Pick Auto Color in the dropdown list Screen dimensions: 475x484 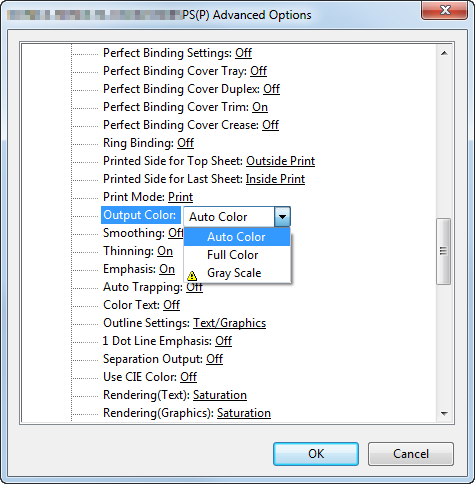(x=236, y=237)
